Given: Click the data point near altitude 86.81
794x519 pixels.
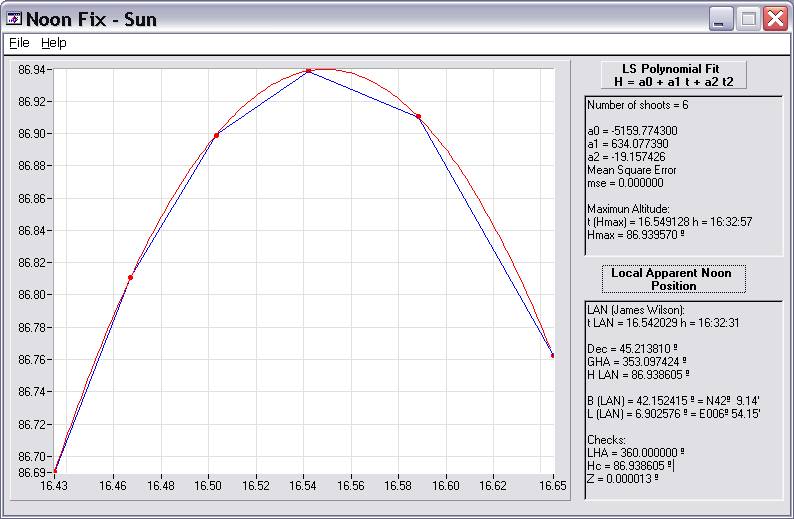Looking at the screenshot, I should pos(130,278).
